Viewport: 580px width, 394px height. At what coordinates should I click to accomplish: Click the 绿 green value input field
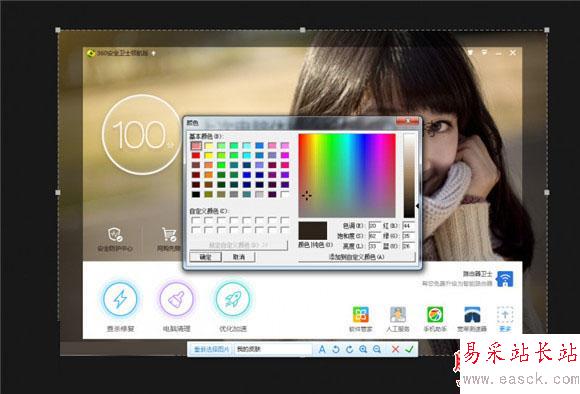[408, 235]
